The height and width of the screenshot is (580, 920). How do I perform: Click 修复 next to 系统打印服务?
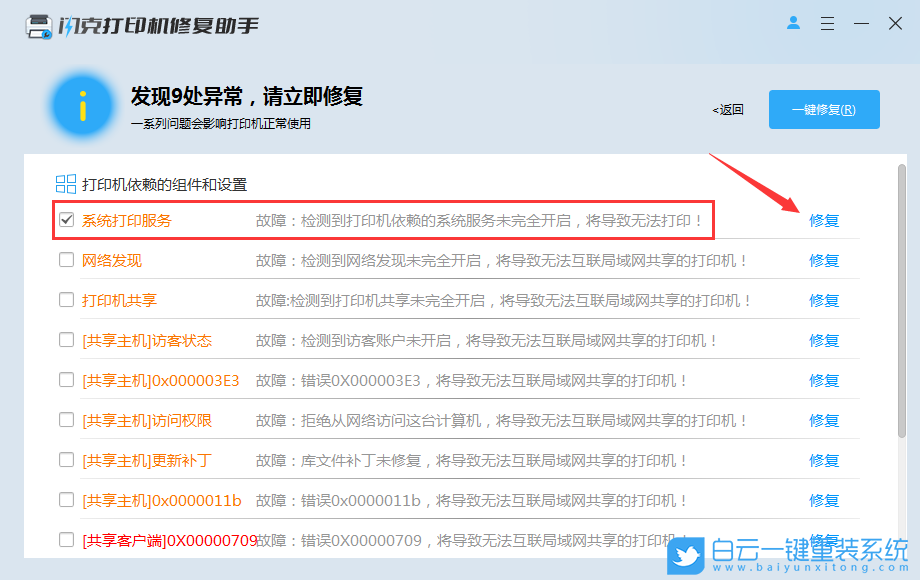coord(823,221)
